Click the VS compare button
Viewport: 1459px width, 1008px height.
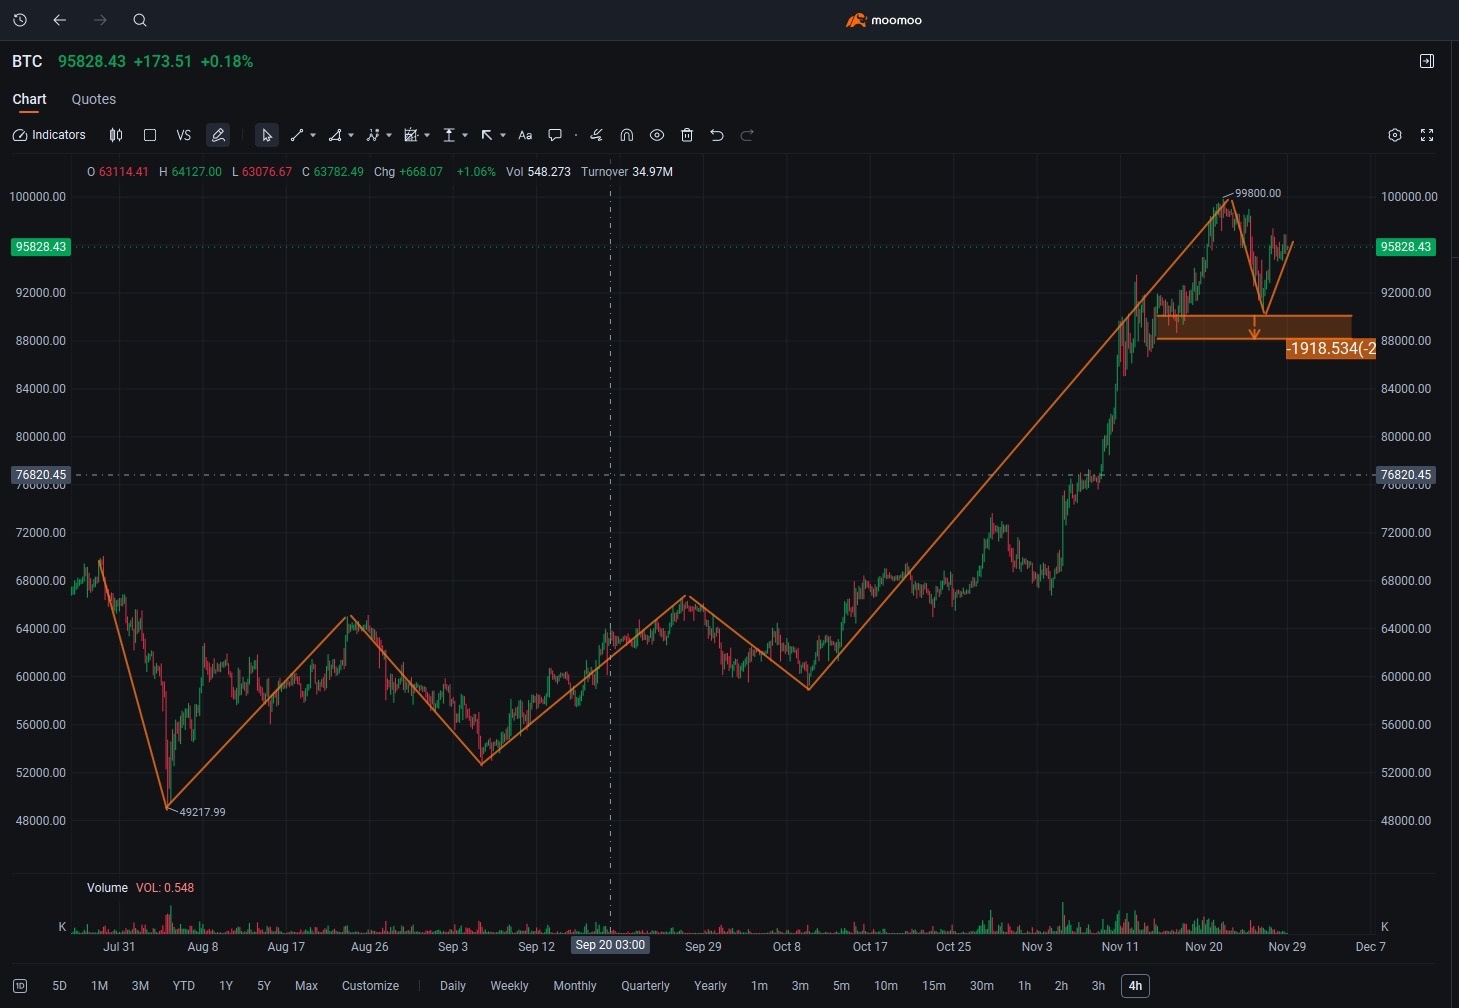click(x=183, y=135)
